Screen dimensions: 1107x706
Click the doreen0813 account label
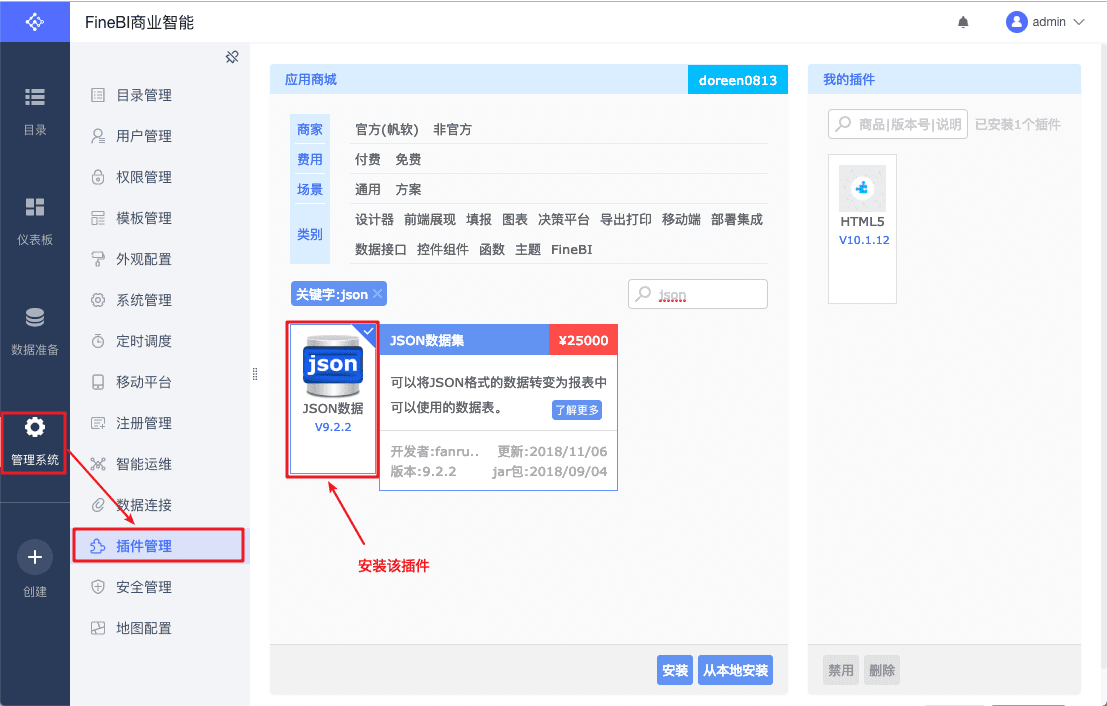point(738,80)
